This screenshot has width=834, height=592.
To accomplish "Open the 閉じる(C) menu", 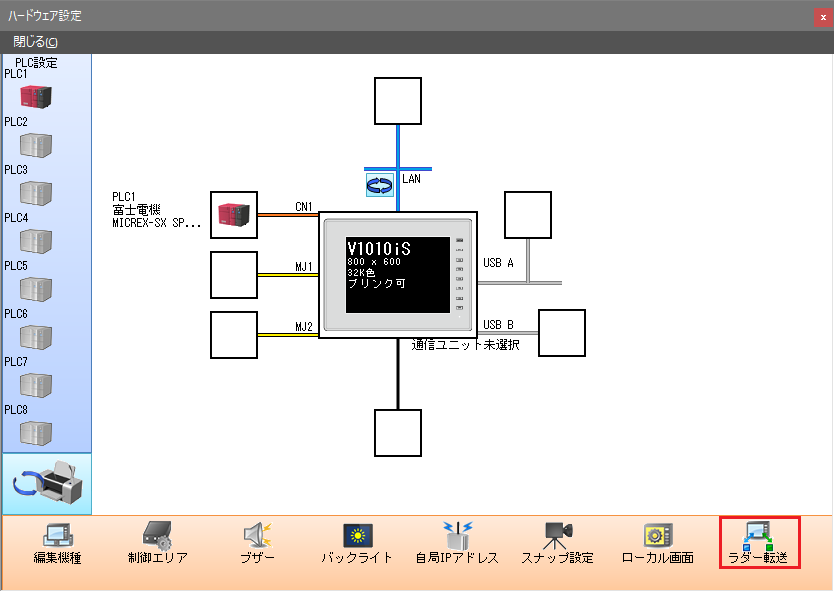I will coord(35,42).
